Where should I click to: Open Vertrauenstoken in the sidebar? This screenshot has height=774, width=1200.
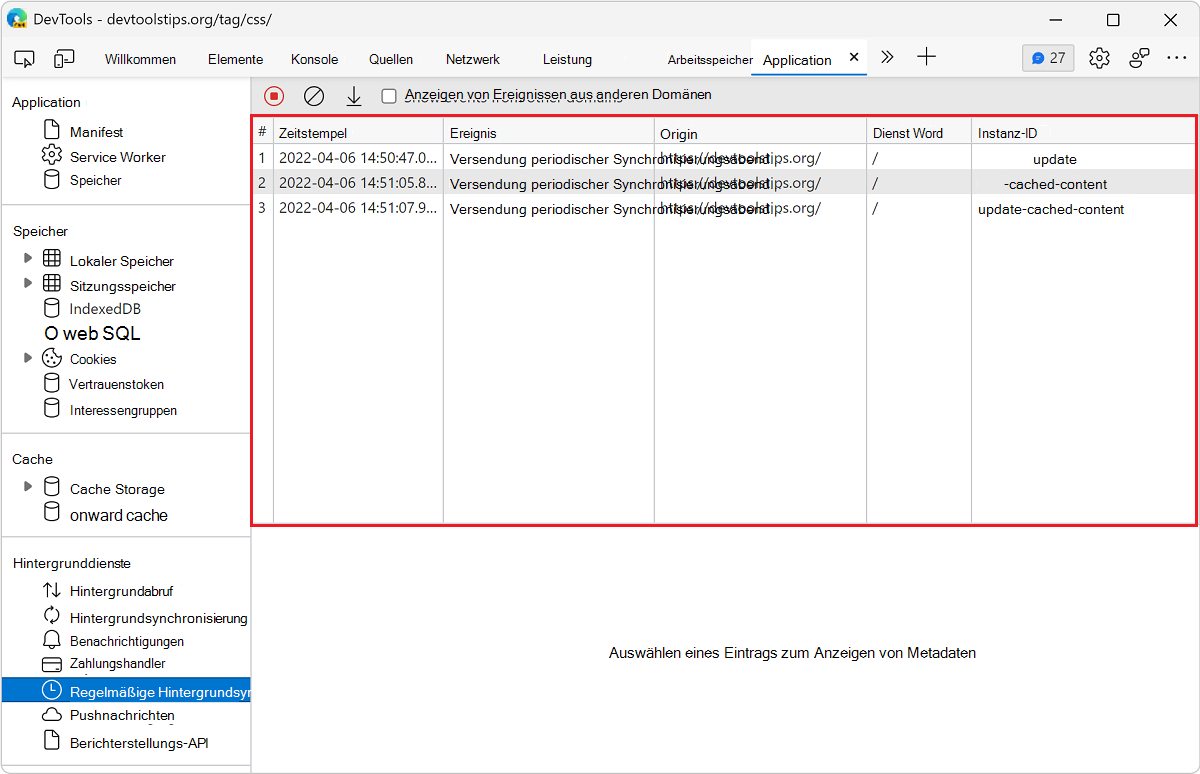116,384
